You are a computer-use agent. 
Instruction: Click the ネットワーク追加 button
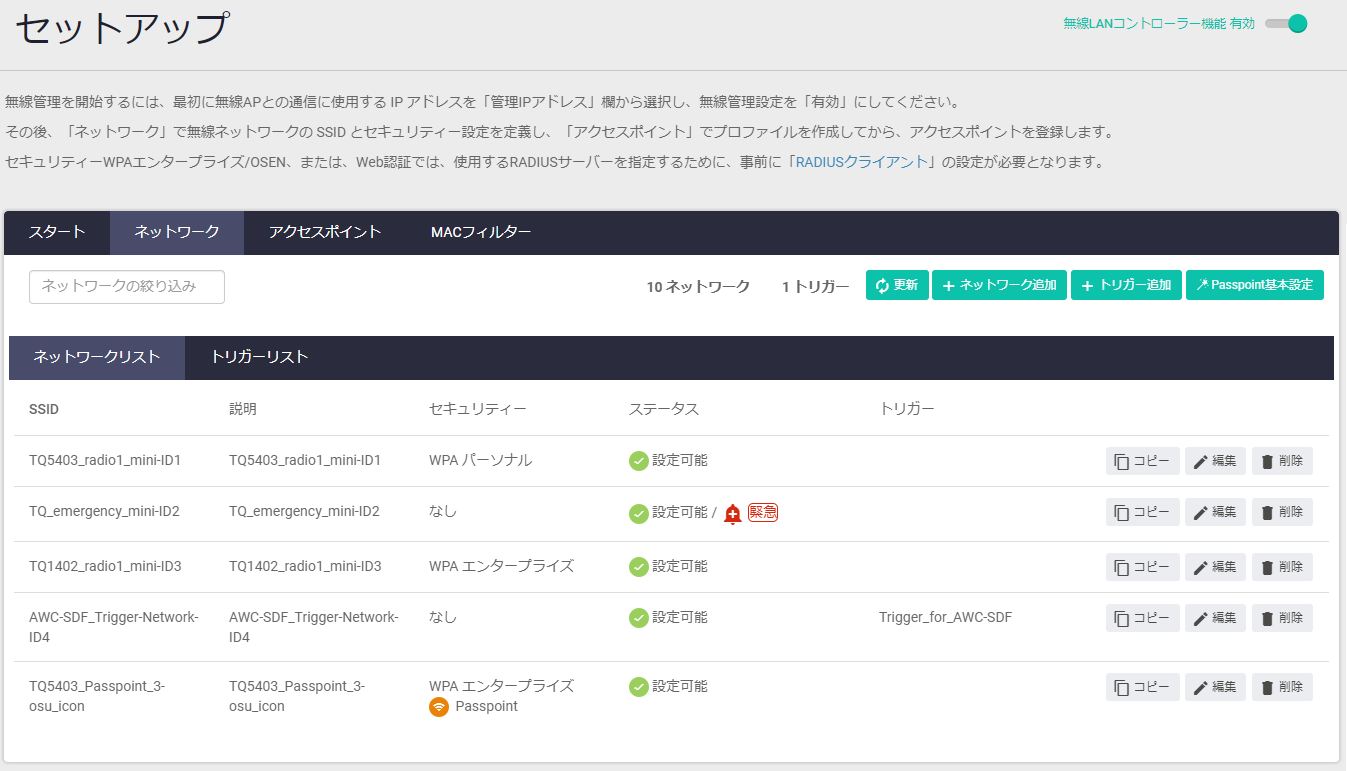(999, 285)
